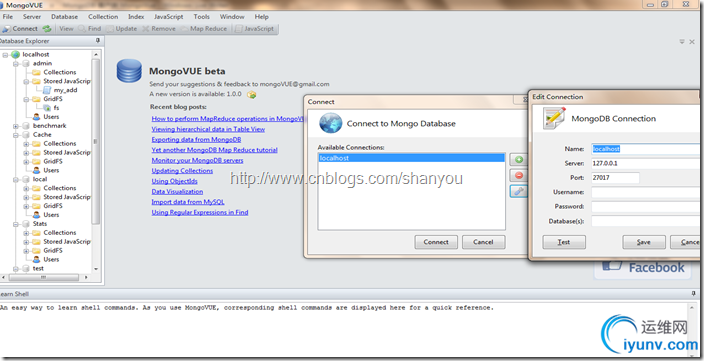Open the Data Visualization blog link
The image size is (704, 361).
[177, 192]
